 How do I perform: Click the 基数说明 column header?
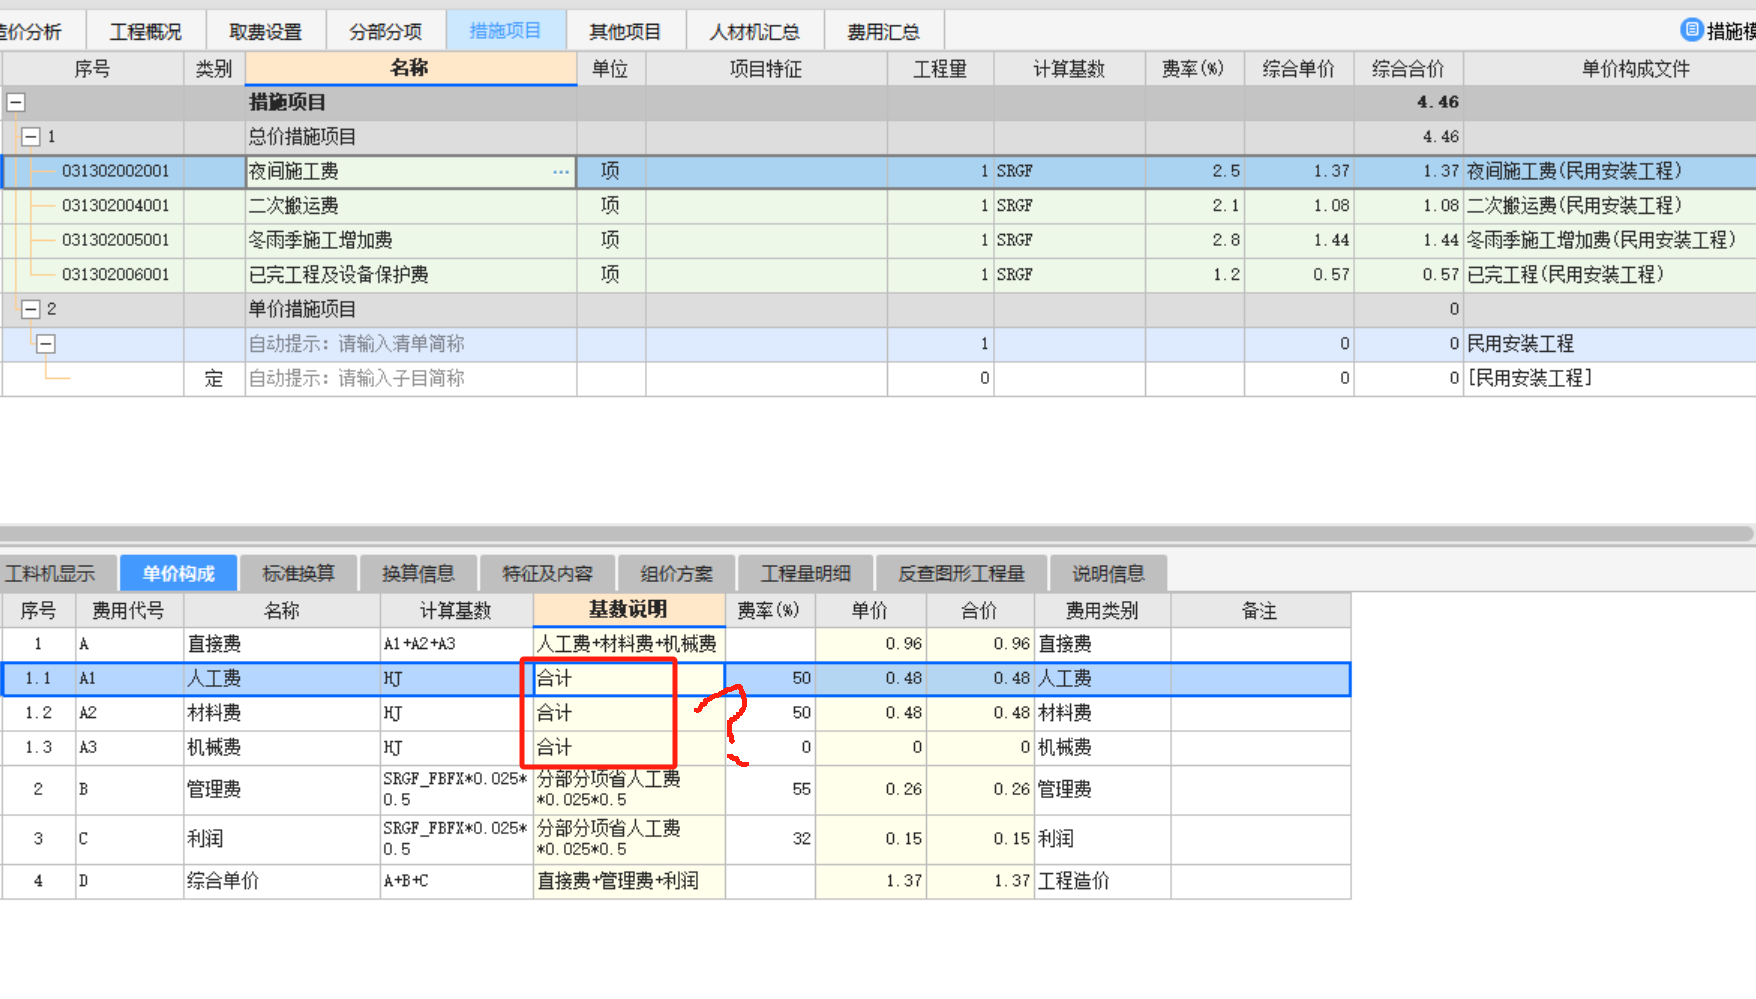629,610
